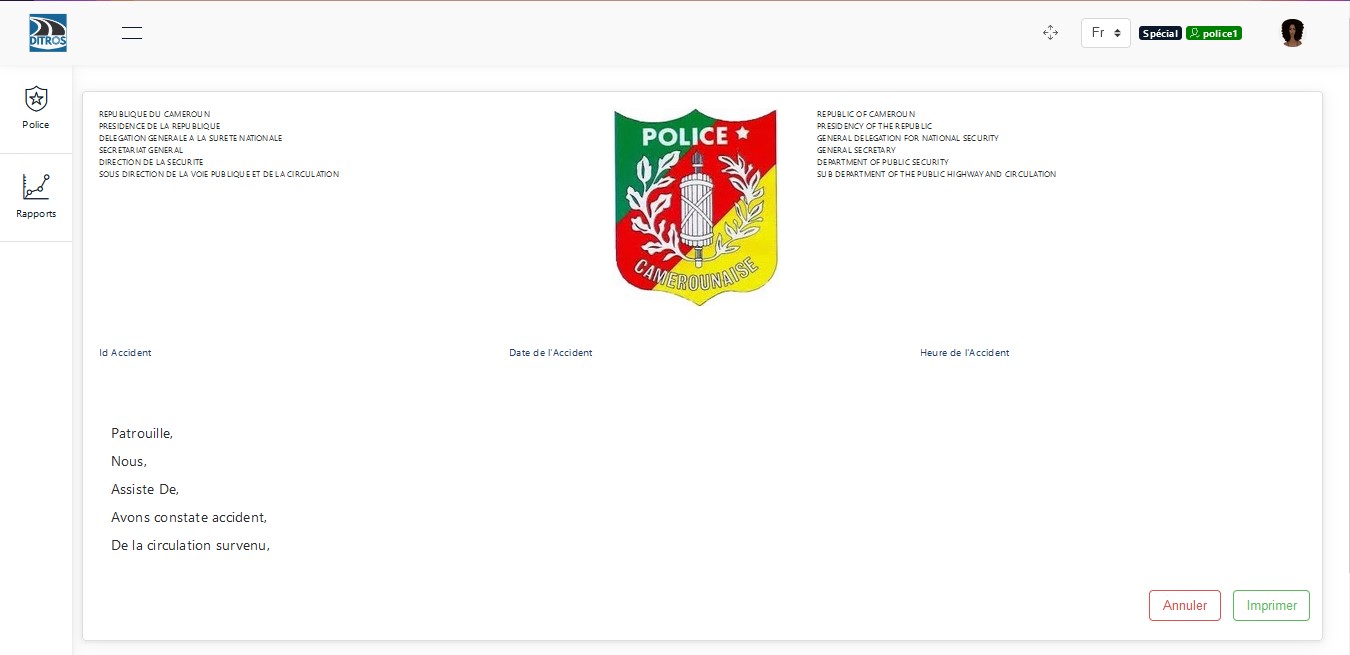The width and height of the screenshot is (1350, 655).
Task: Click the DITROS logo
Action: pyautogui.click(x=48, y=33)
